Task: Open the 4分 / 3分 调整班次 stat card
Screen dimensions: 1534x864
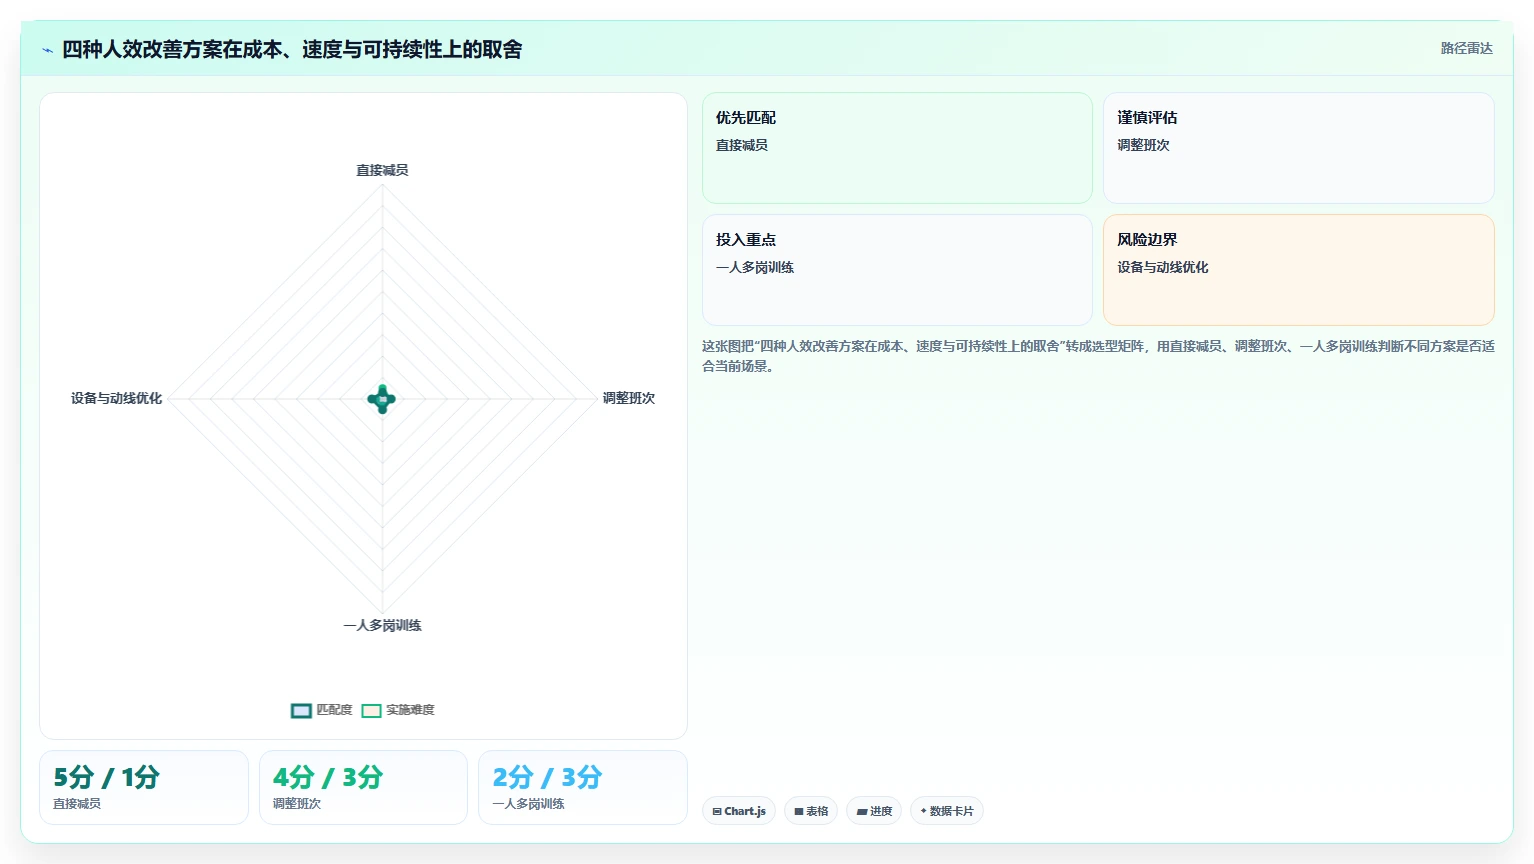Action: coord(363,787)
